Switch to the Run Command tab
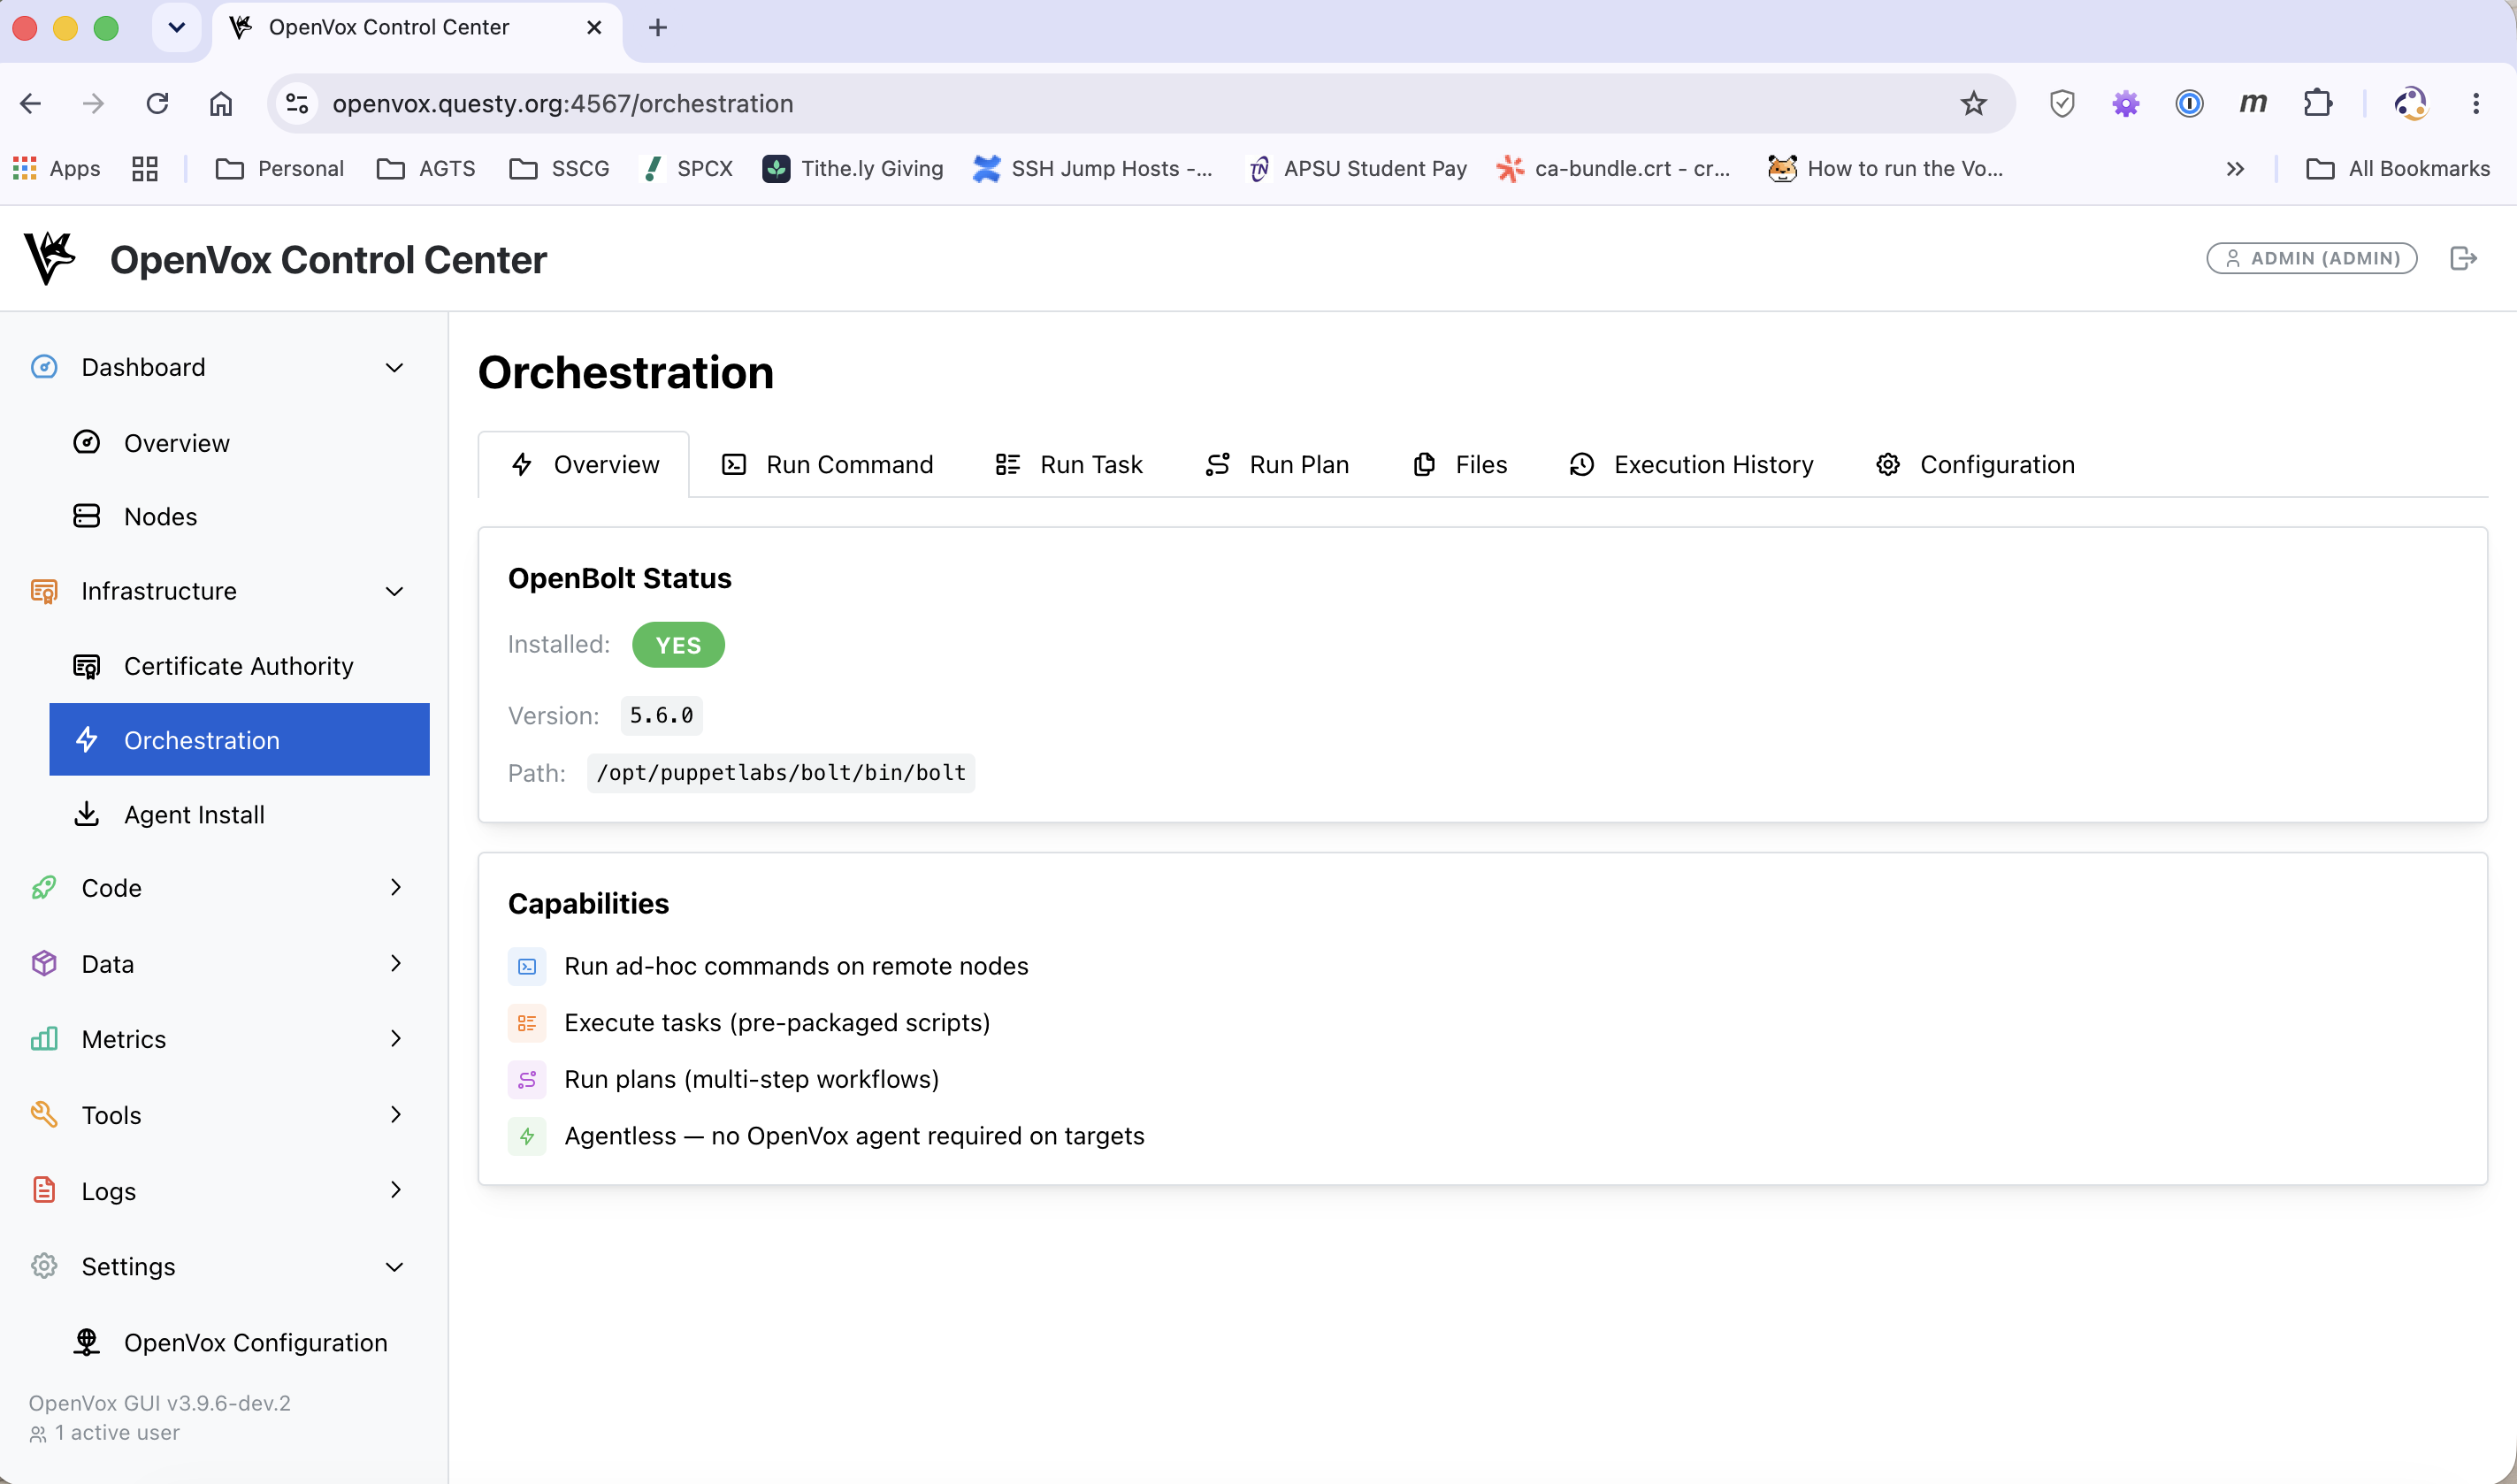Image resolution: width=2517 pixels, height=1484 pixels. (x=827, y=464)
